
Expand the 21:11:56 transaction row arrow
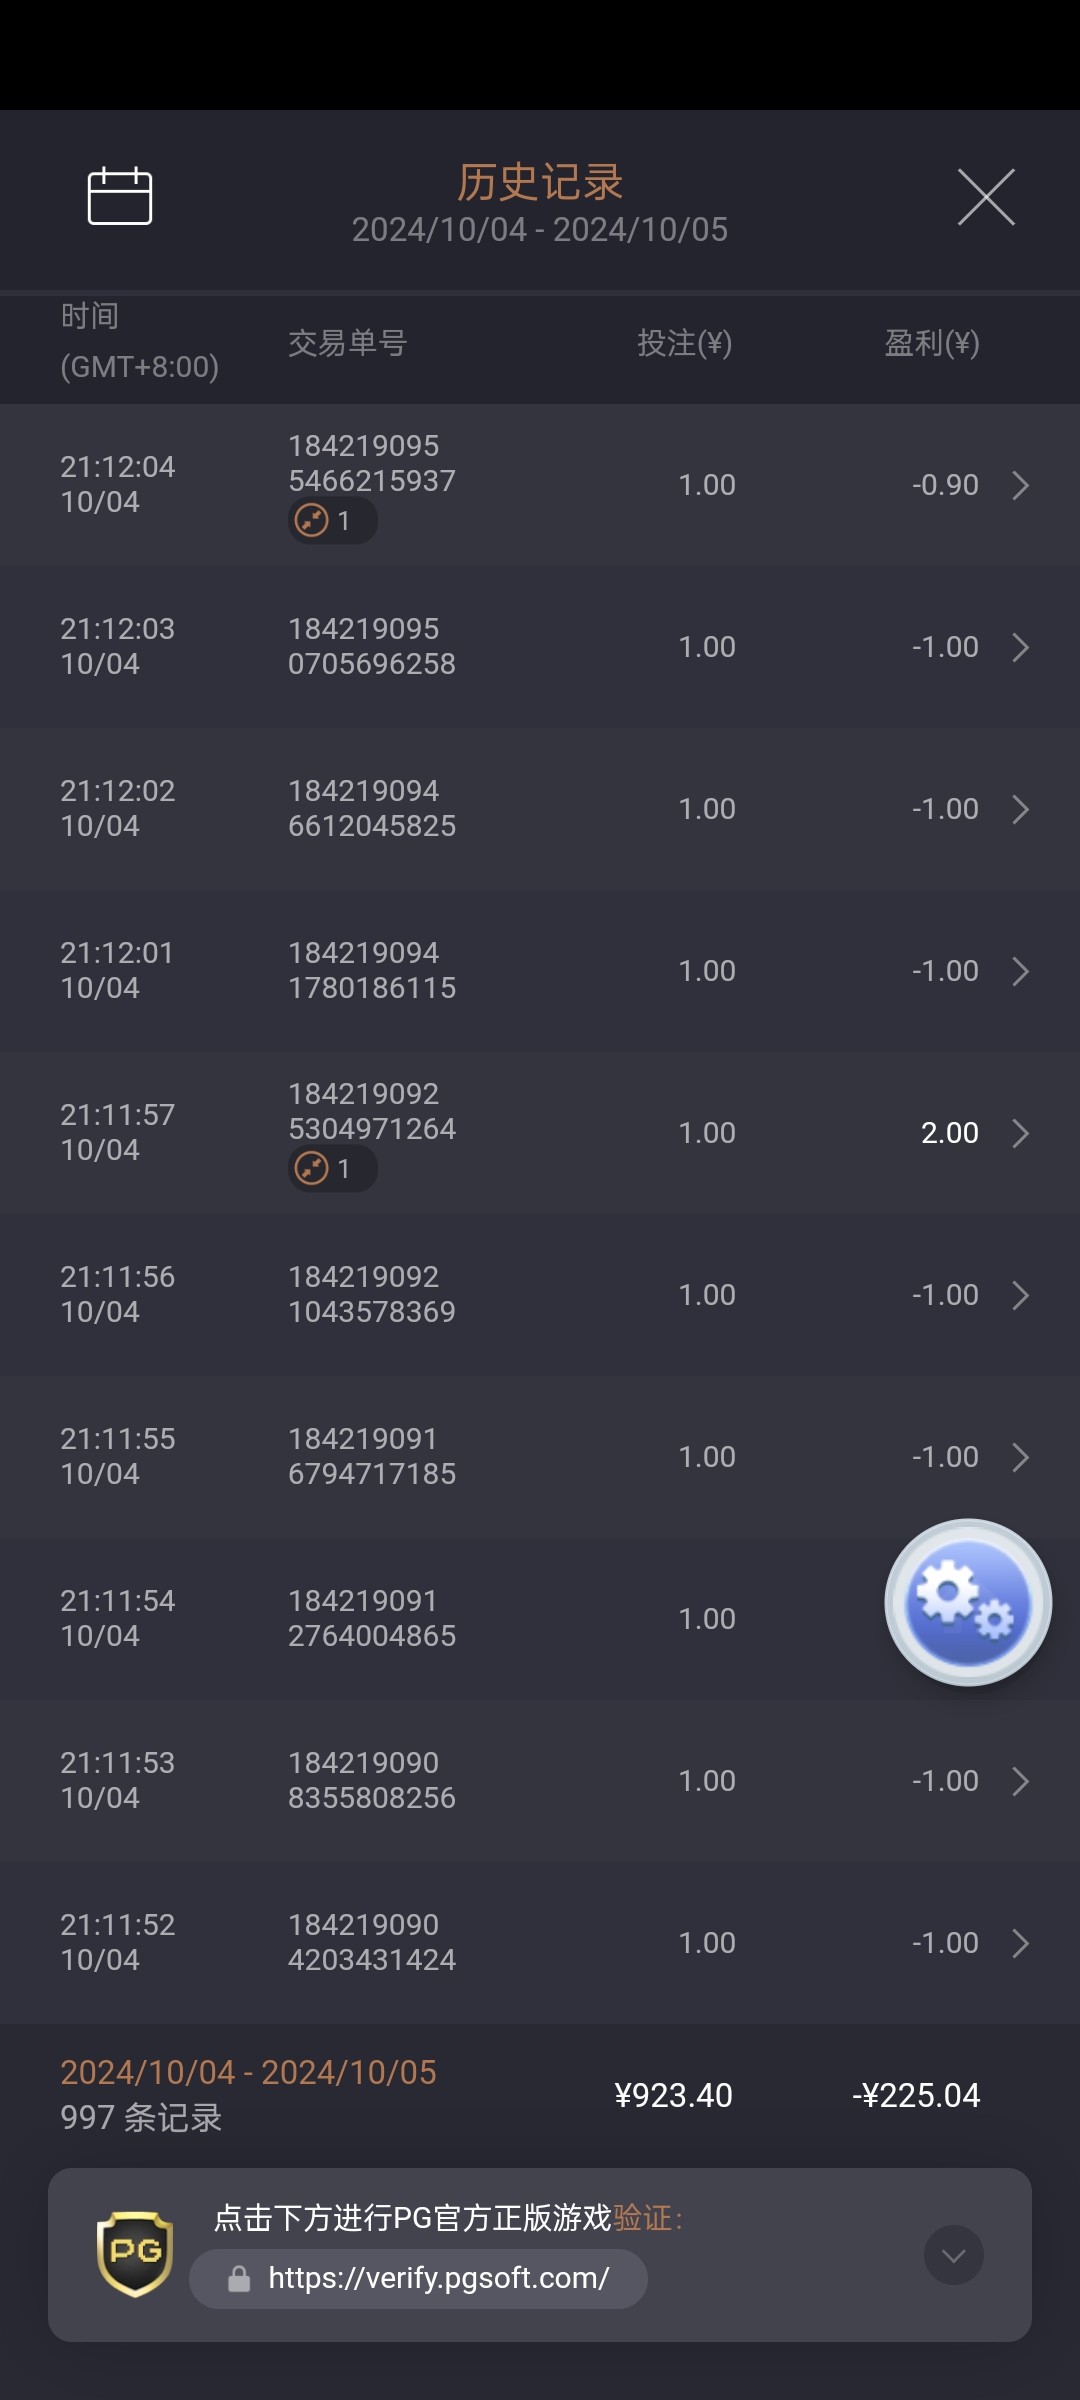[1020, 1295]
